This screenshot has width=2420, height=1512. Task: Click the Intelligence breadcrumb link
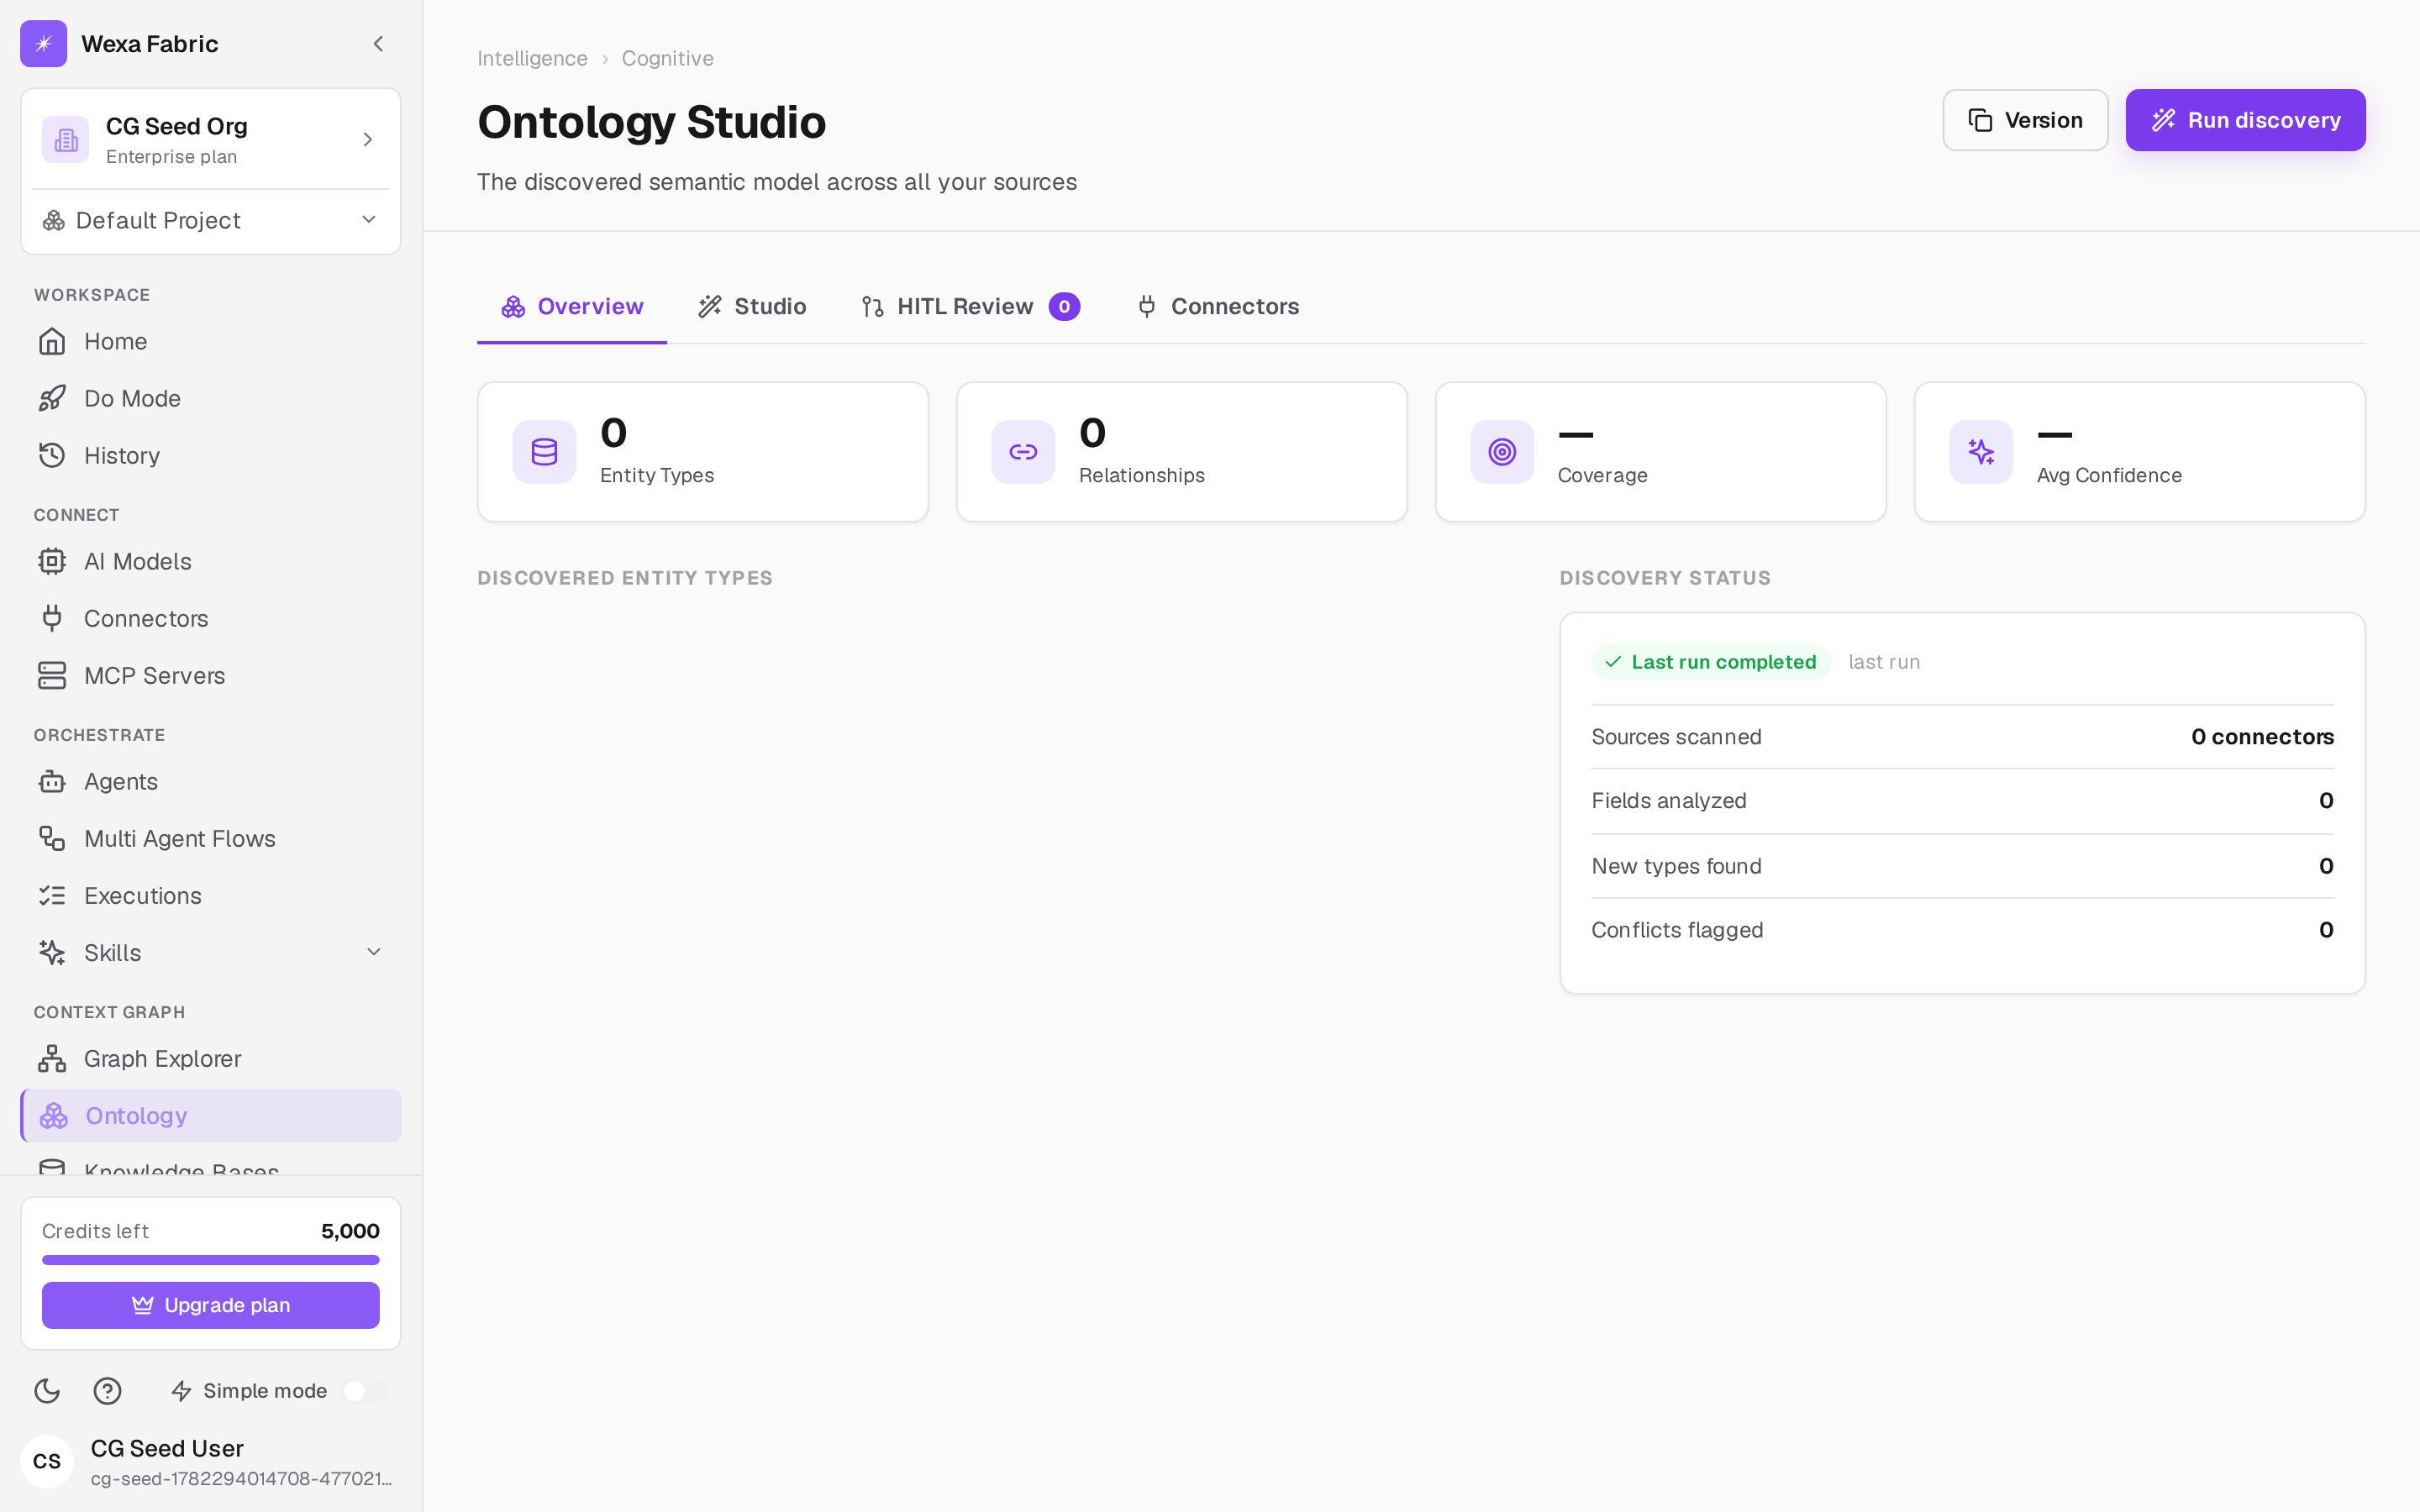tap(532, 58)
